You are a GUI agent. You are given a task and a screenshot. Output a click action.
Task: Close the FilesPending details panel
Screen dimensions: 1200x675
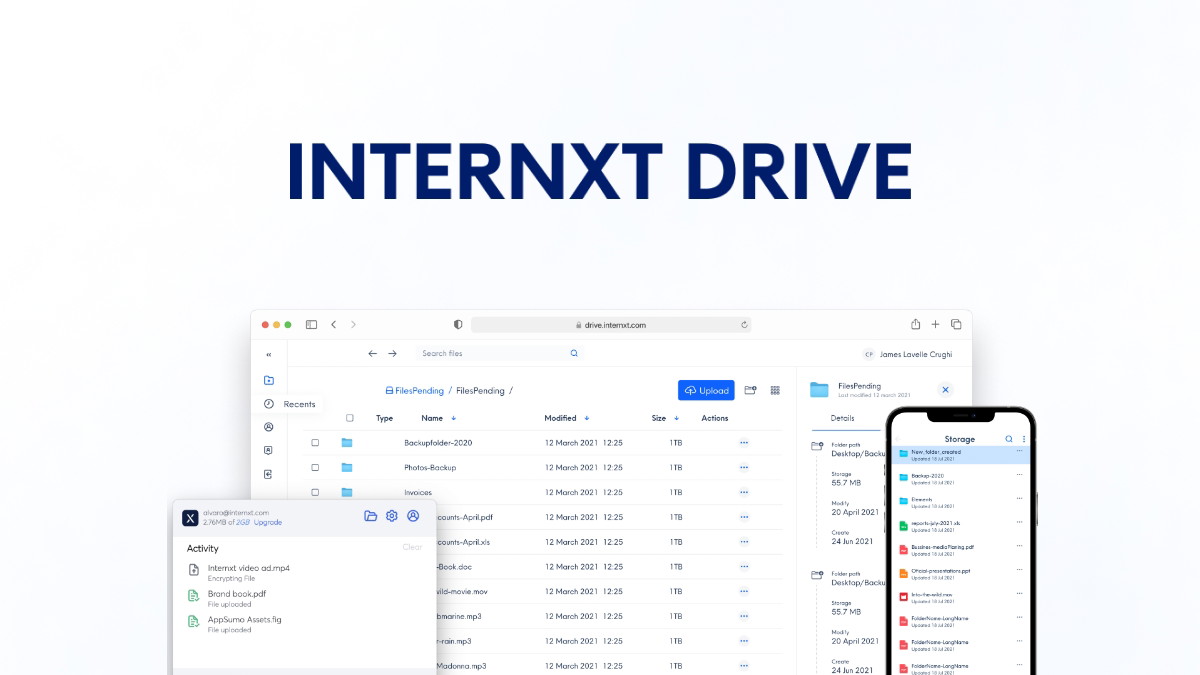(x=946, y=390)
